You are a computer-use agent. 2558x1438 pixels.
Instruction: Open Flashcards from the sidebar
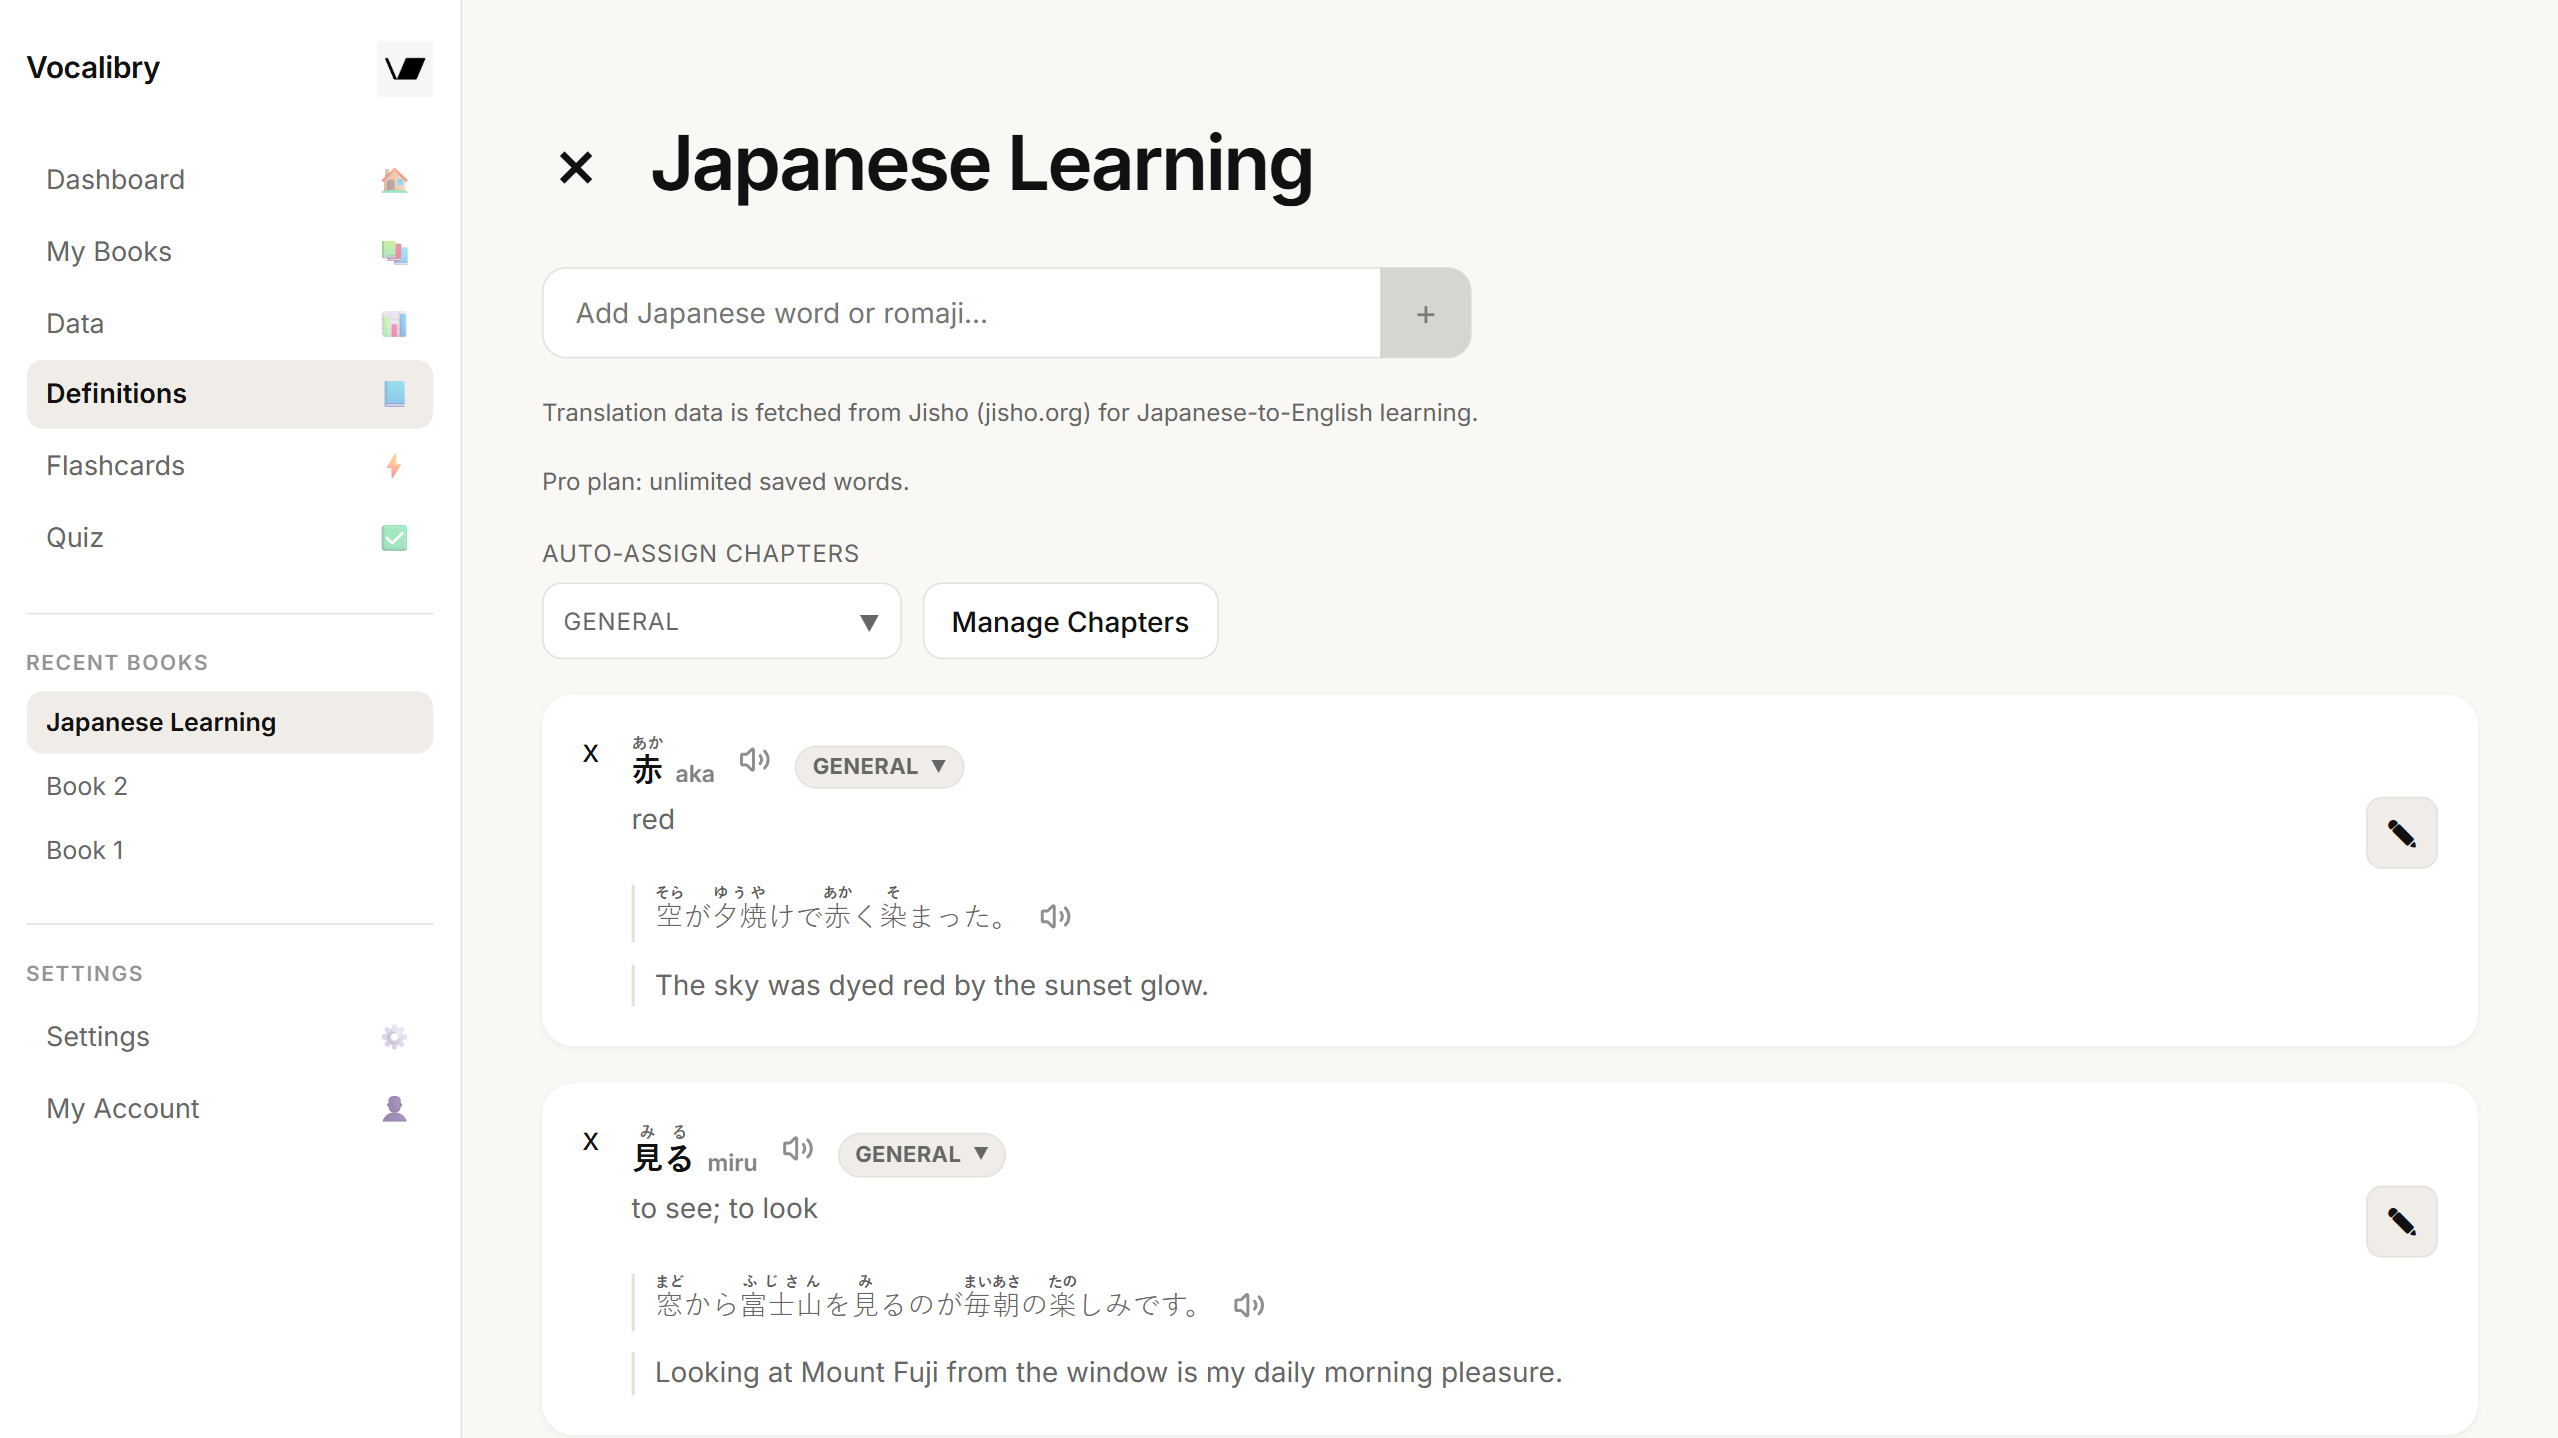tap(229, 465)
